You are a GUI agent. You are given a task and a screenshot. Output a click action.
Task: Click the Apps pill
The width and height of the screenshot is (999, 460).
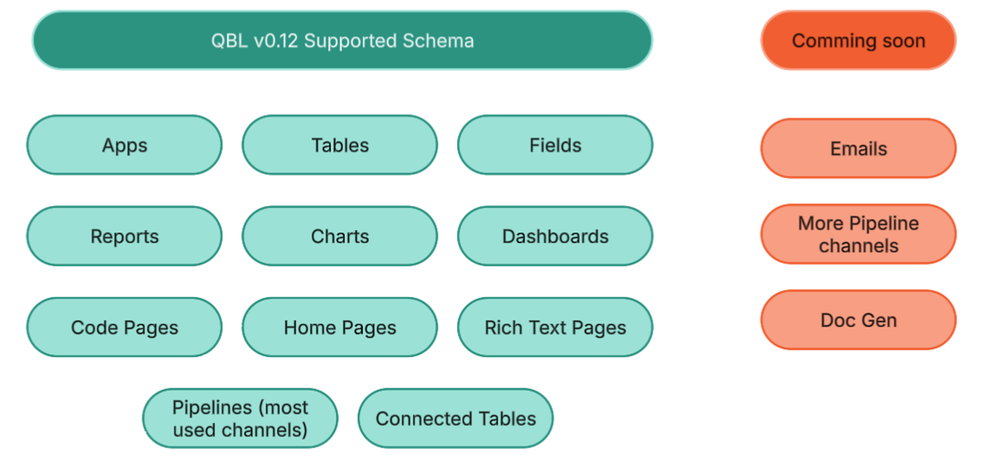tap(124, 145)
